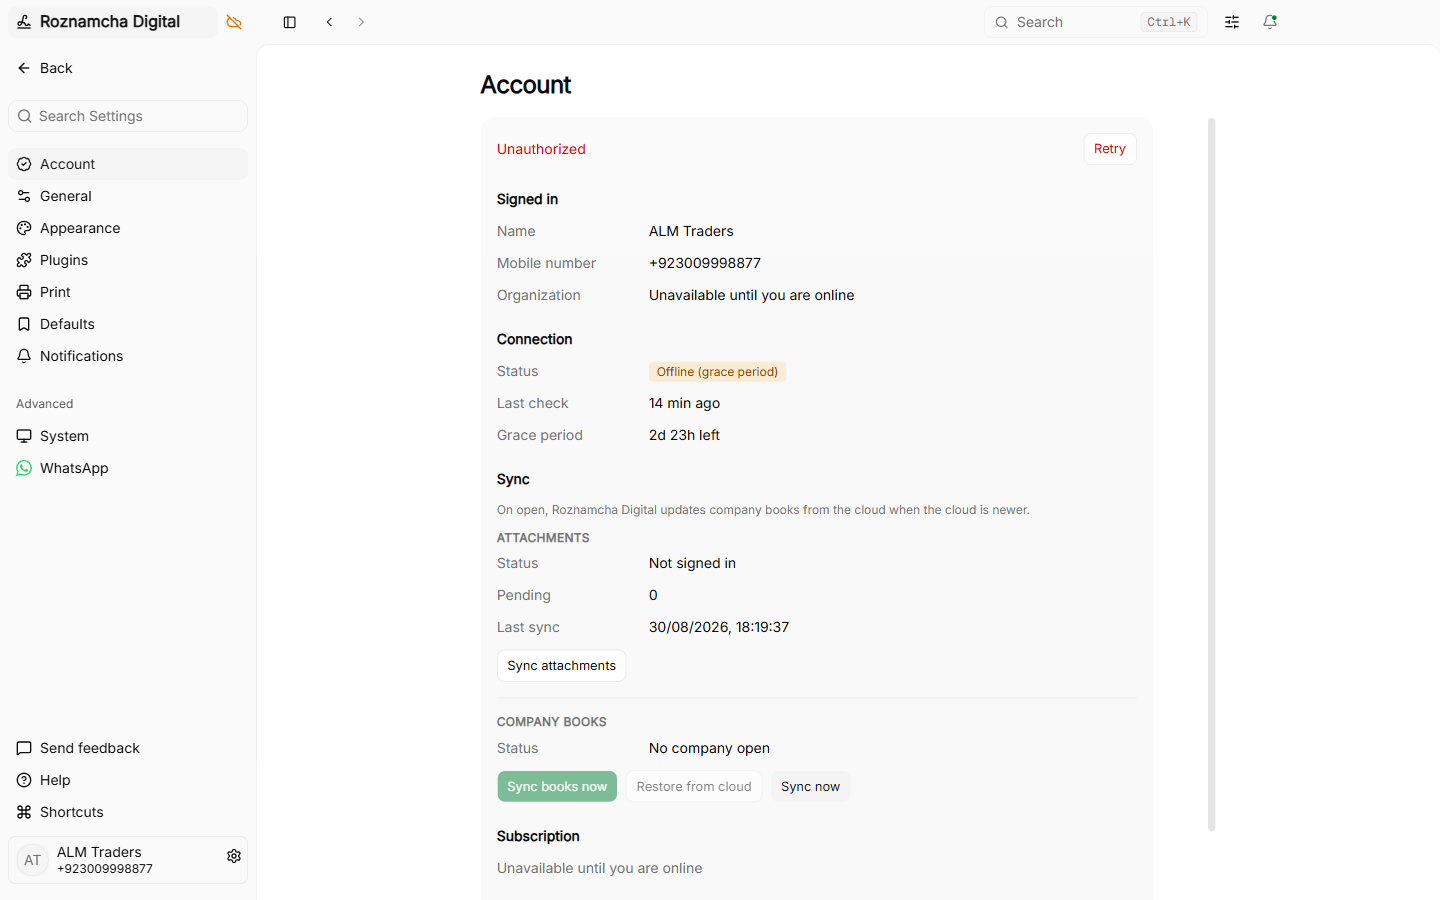Image resolution: width=1440 pixels, height=900 pixels.
Task: Open the Plugins settings section
Action: pyautogui.click(x=128, y=260)
